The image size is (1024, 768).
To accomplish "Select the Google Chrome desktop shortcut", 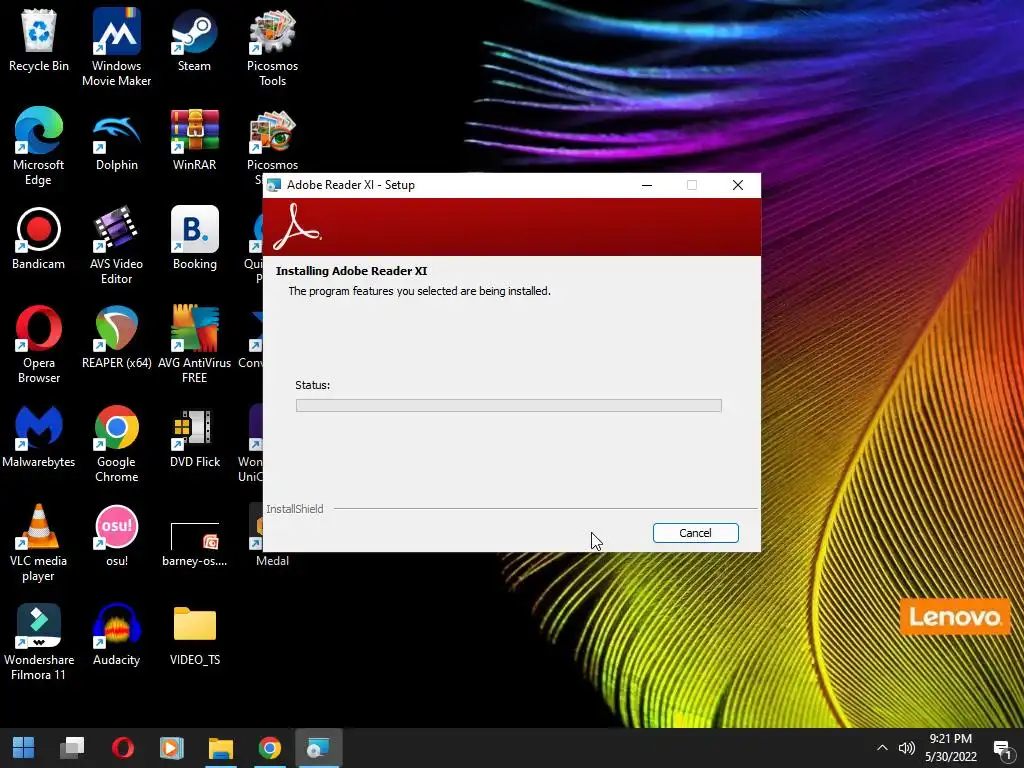I will pos(116,444).
